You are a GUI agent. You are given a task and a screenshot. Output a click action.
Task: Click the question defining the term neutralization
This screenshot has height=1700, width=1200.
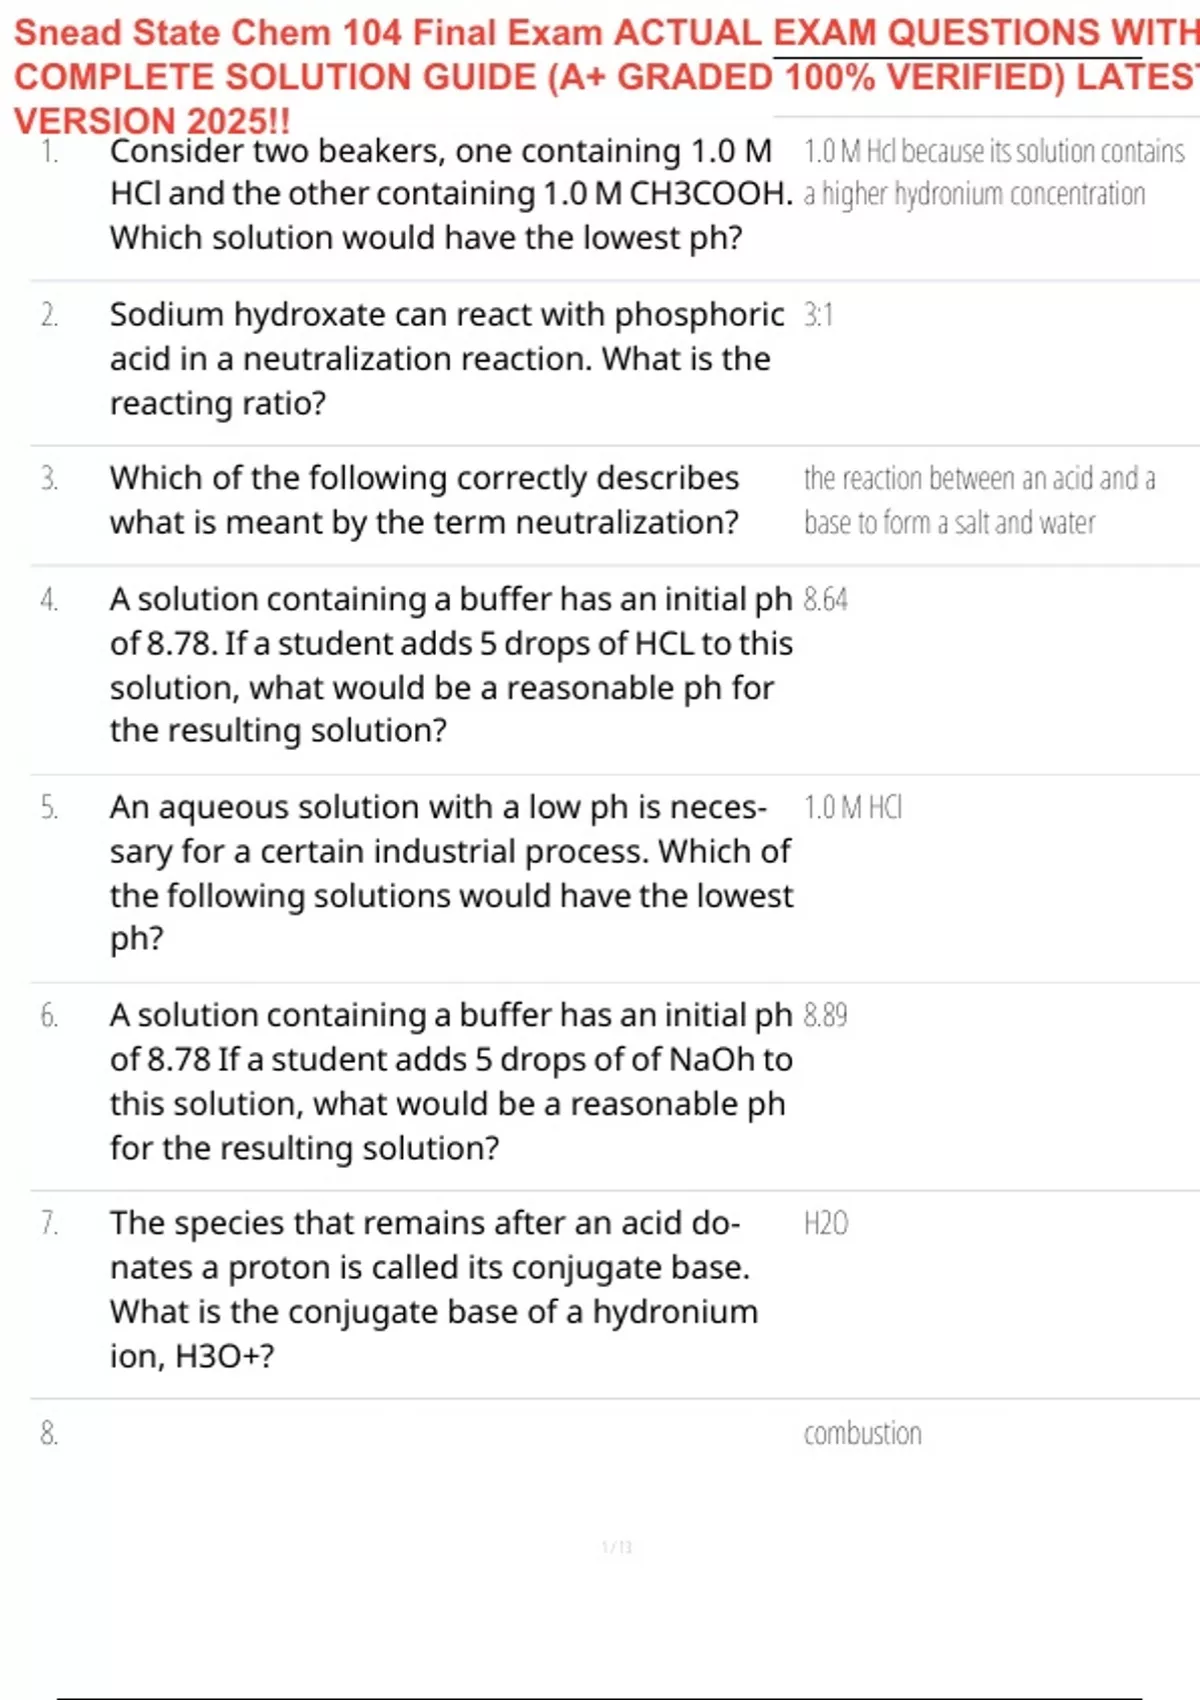[x=424, y=500]
